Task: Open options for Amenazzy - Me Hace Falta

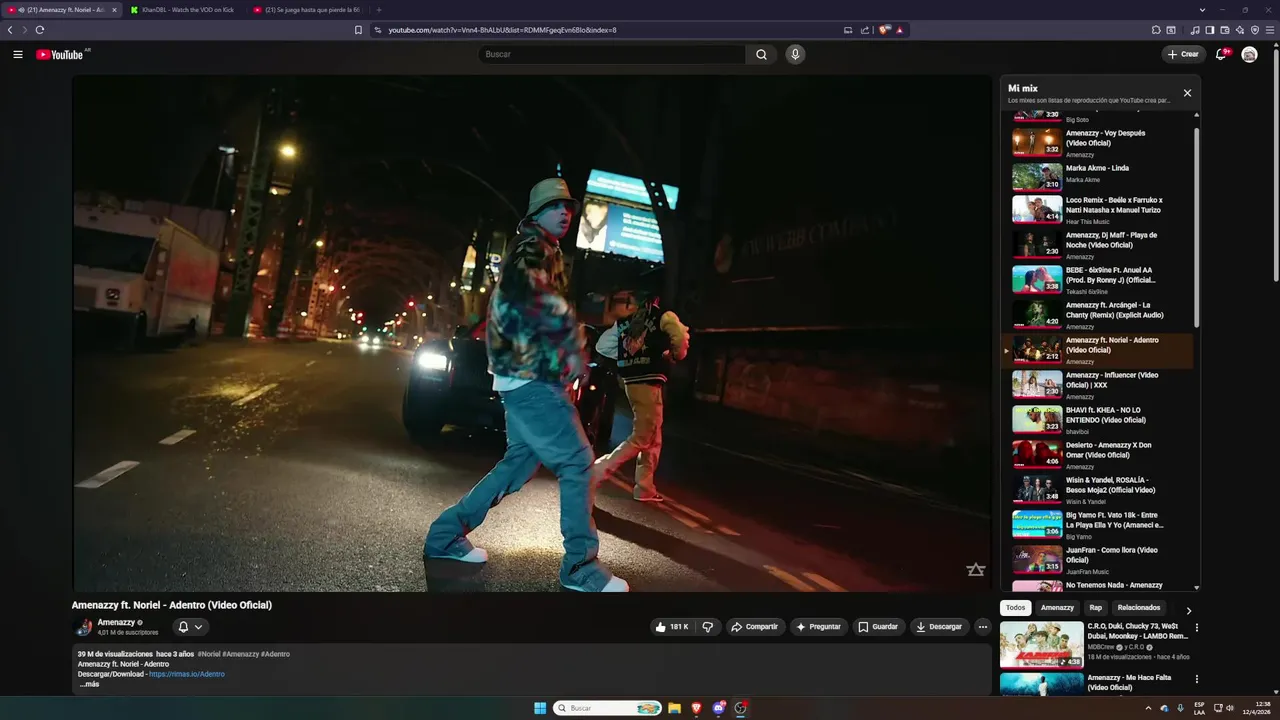Action: (1196, 679)
